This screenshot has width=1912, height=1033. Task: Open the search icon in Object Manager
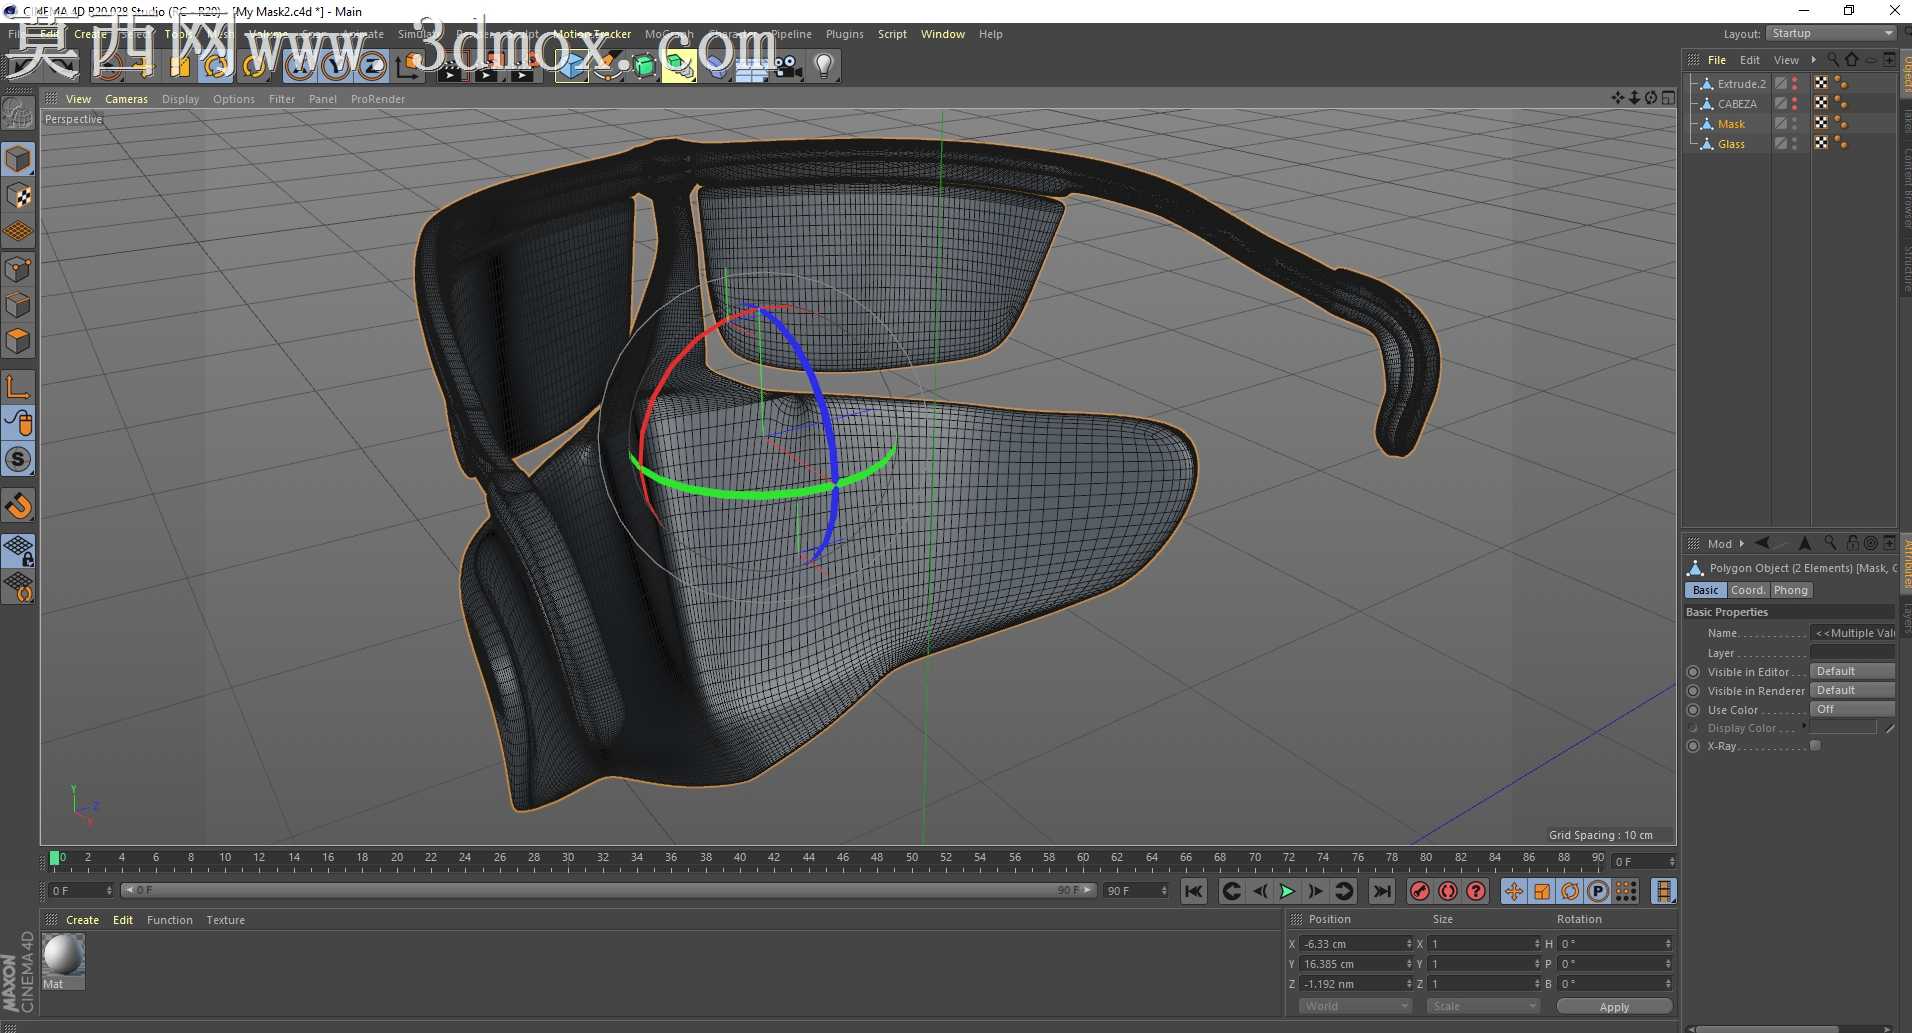(x=1833, y=60)
